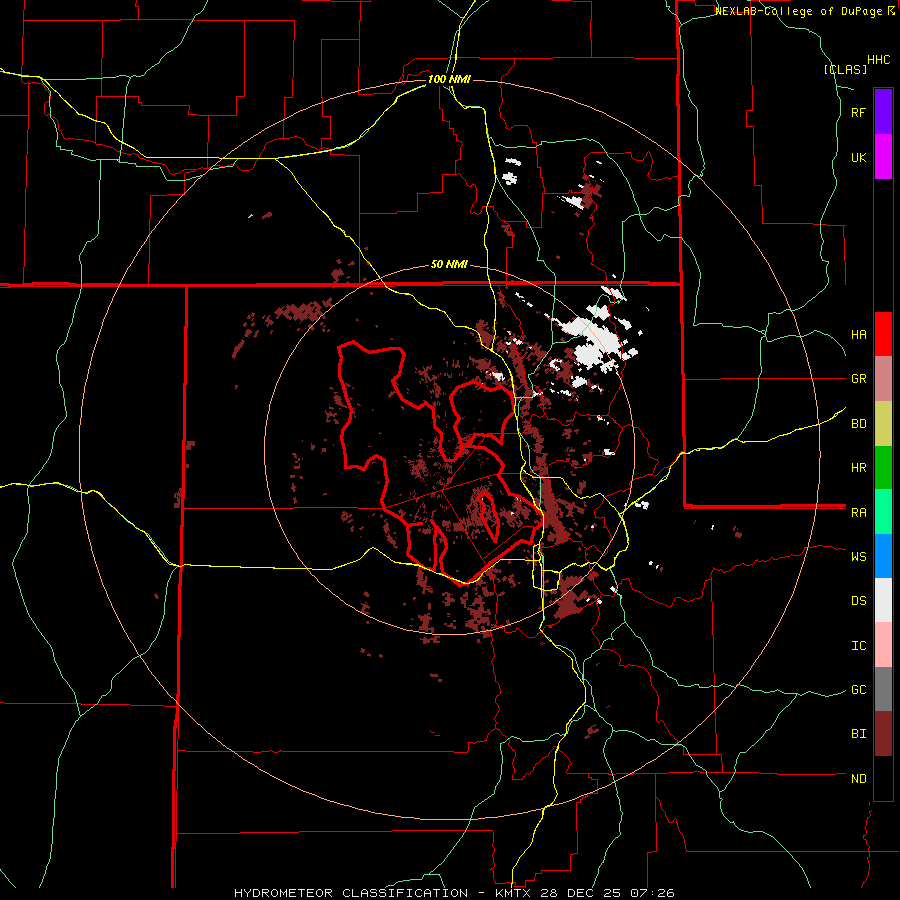This screenshot has width=900, height=900.
Task: Click the "HR" legend text label
Action: 859,468
